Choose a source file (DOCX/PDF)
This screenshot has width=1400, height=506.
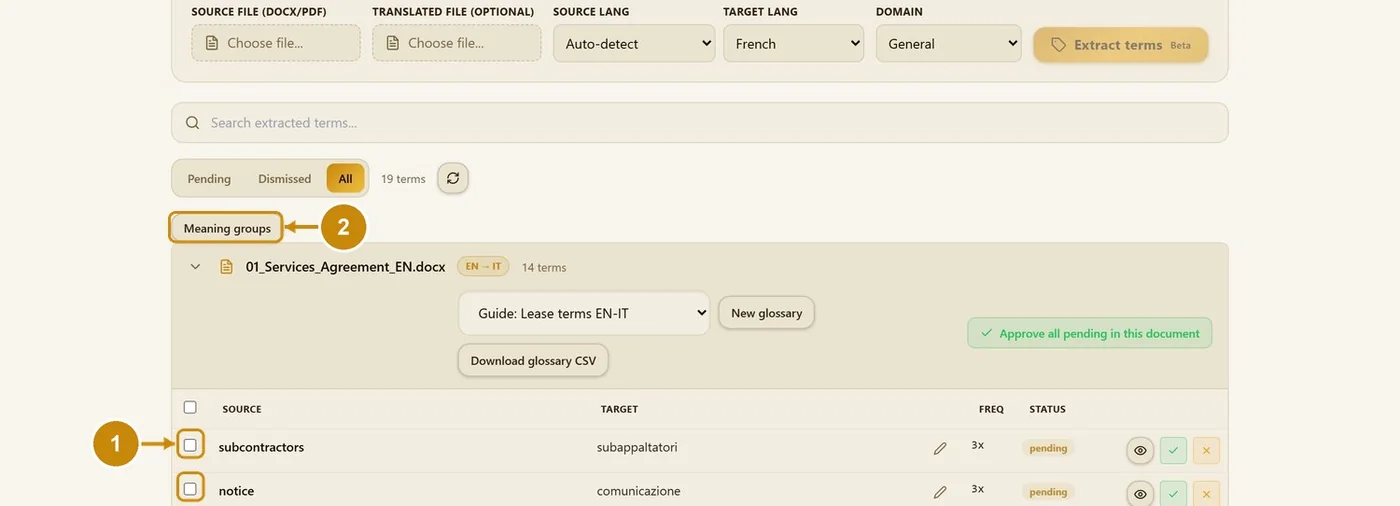(276, 43)
